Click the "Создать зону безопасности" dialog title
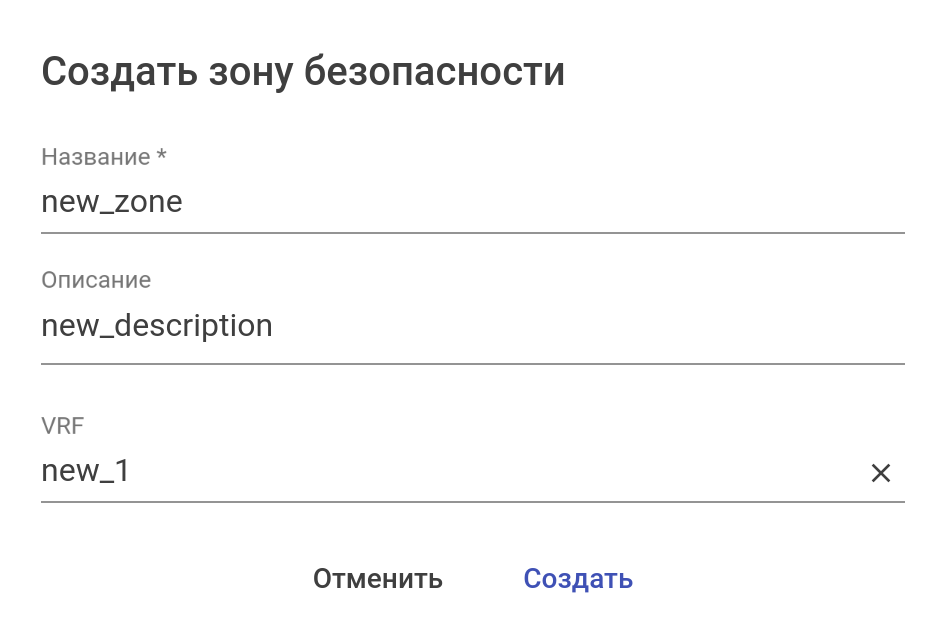 [x=303, y=72]
